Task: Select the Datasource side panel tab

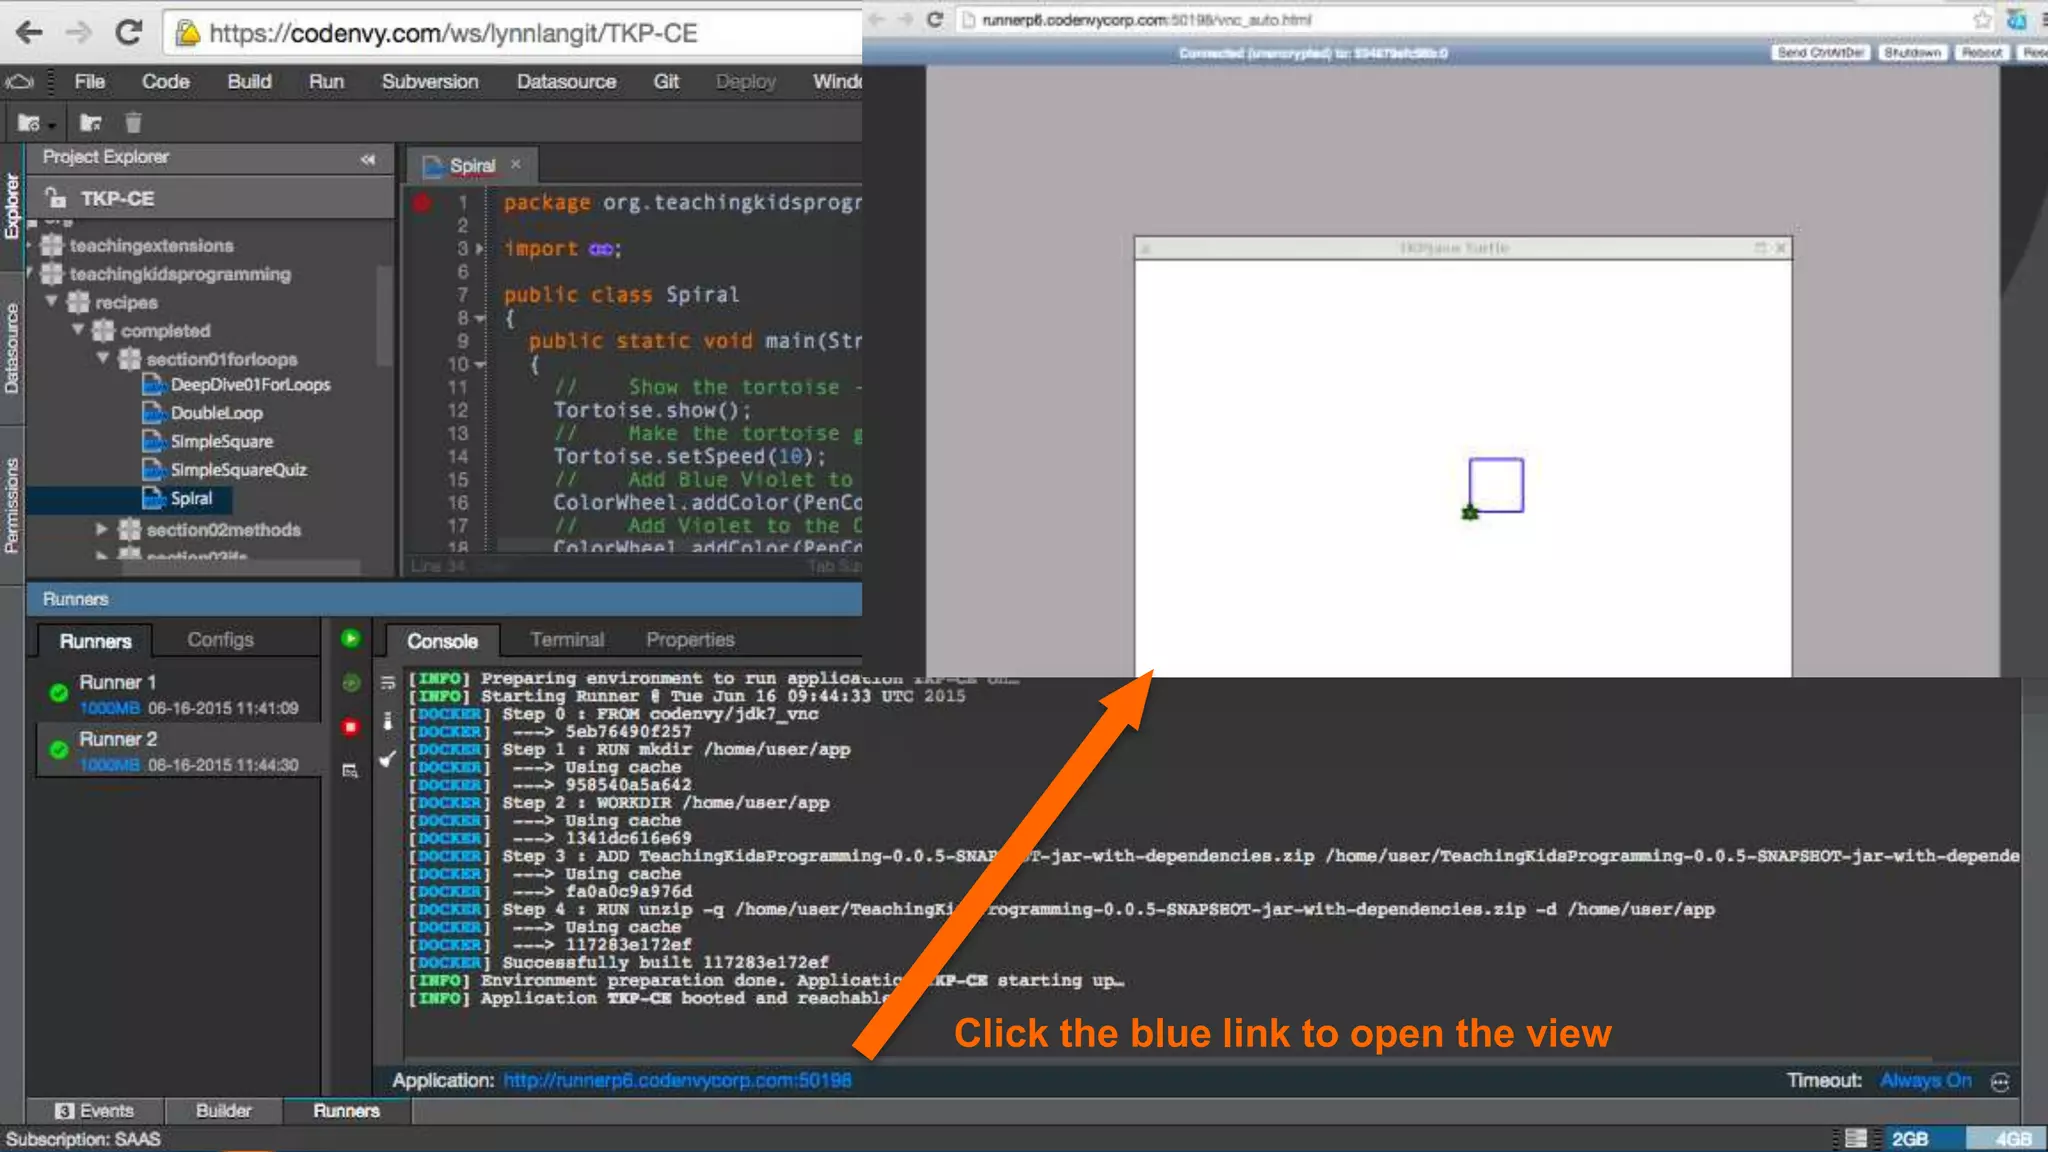Action: 11,347
